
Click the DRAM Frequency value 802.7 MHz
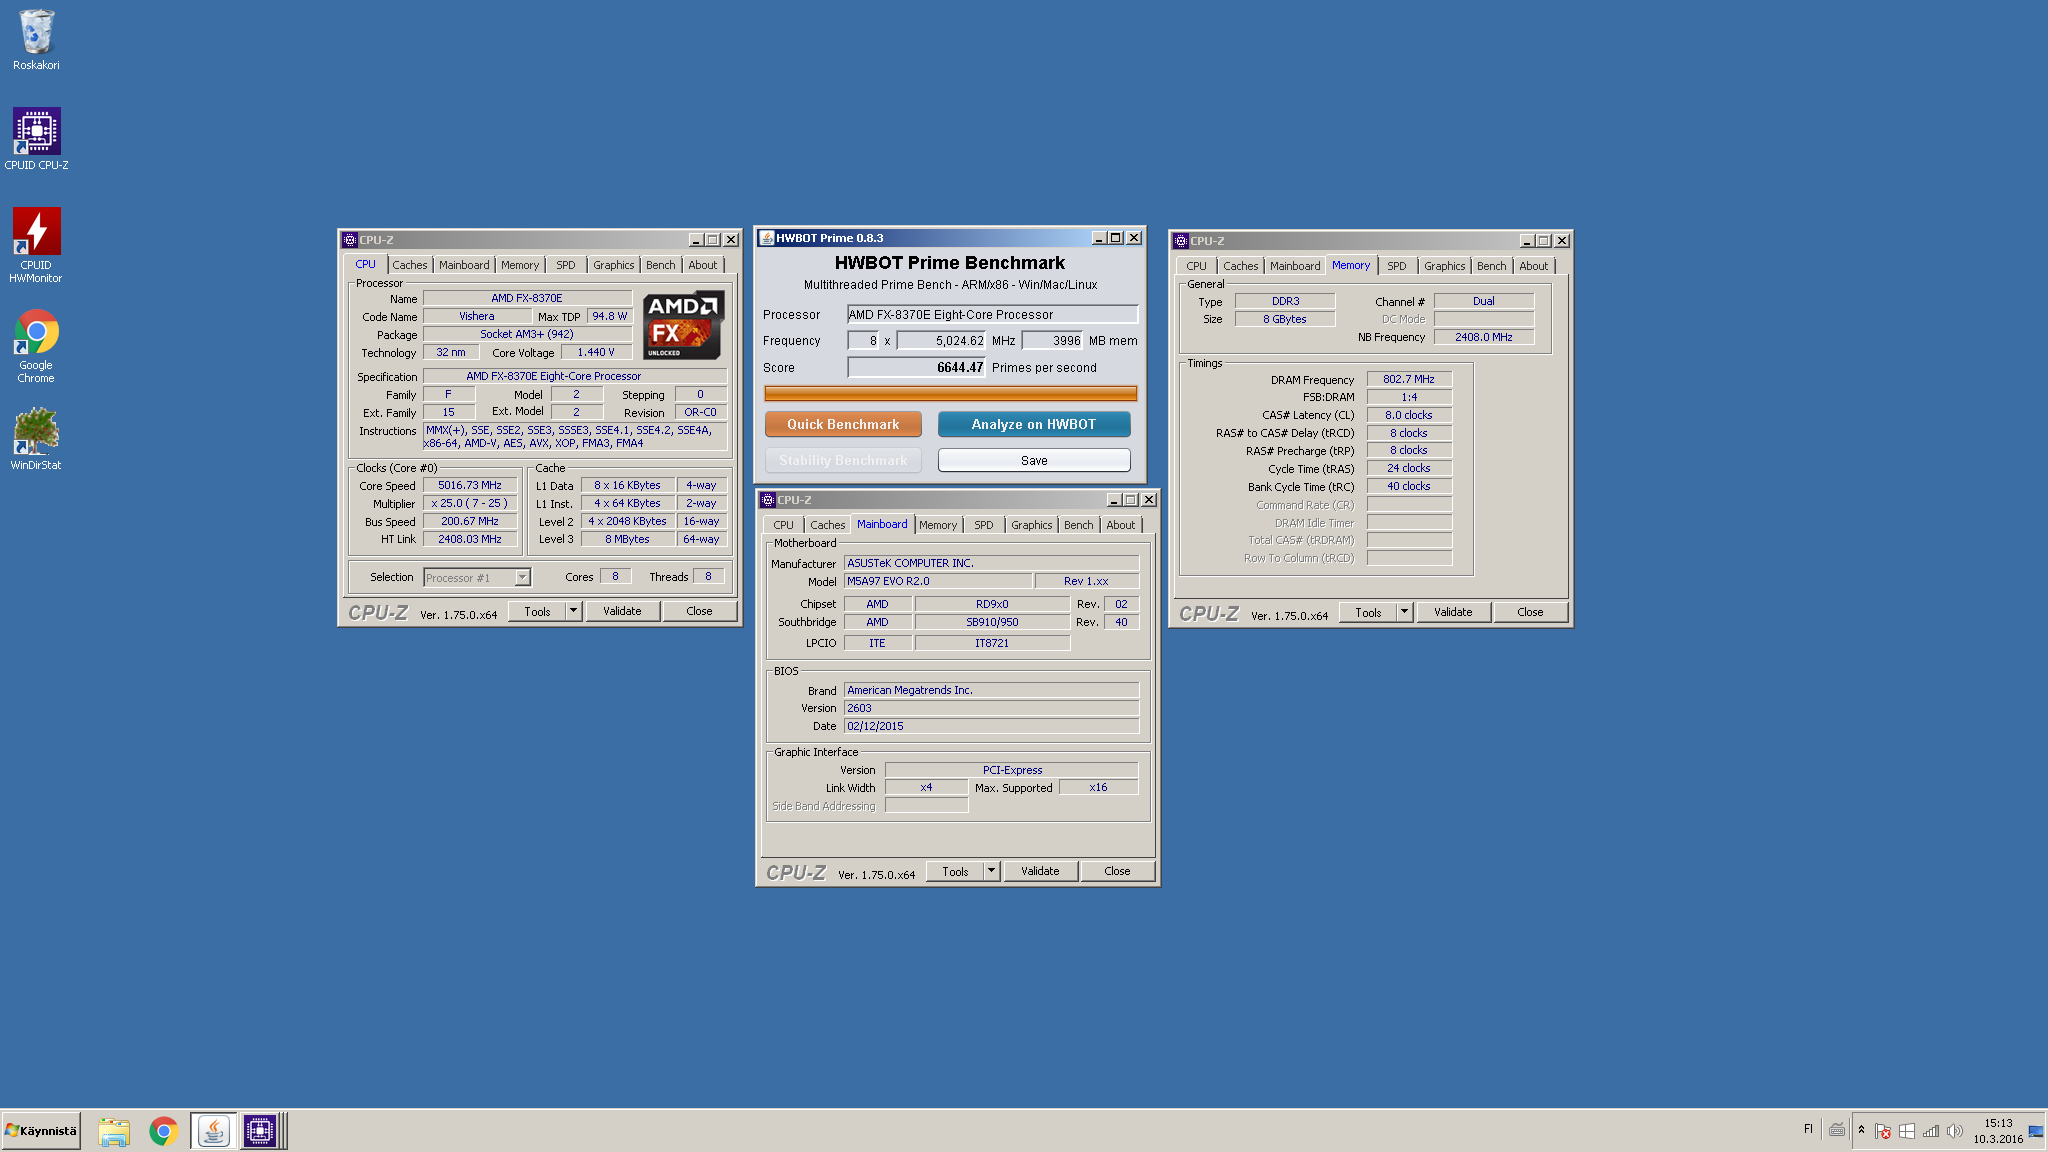click(1409, 379)
